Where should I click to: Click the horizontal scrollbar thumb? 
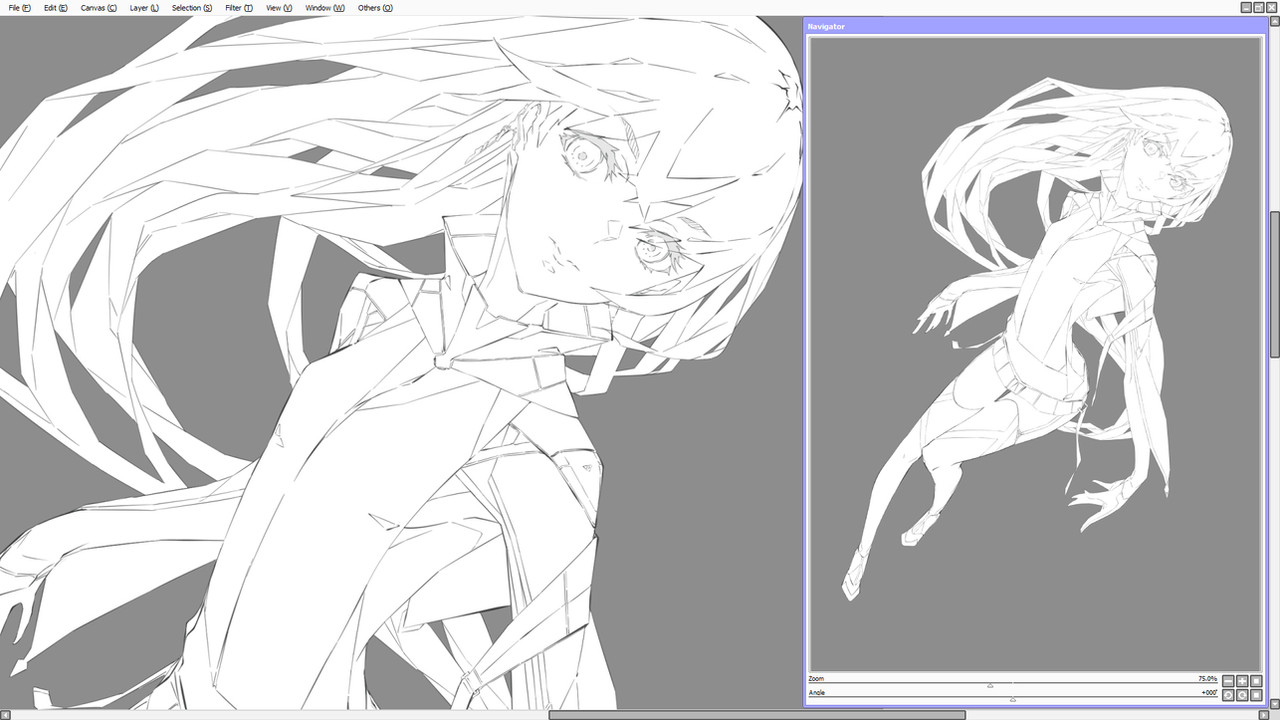point(757,715)
